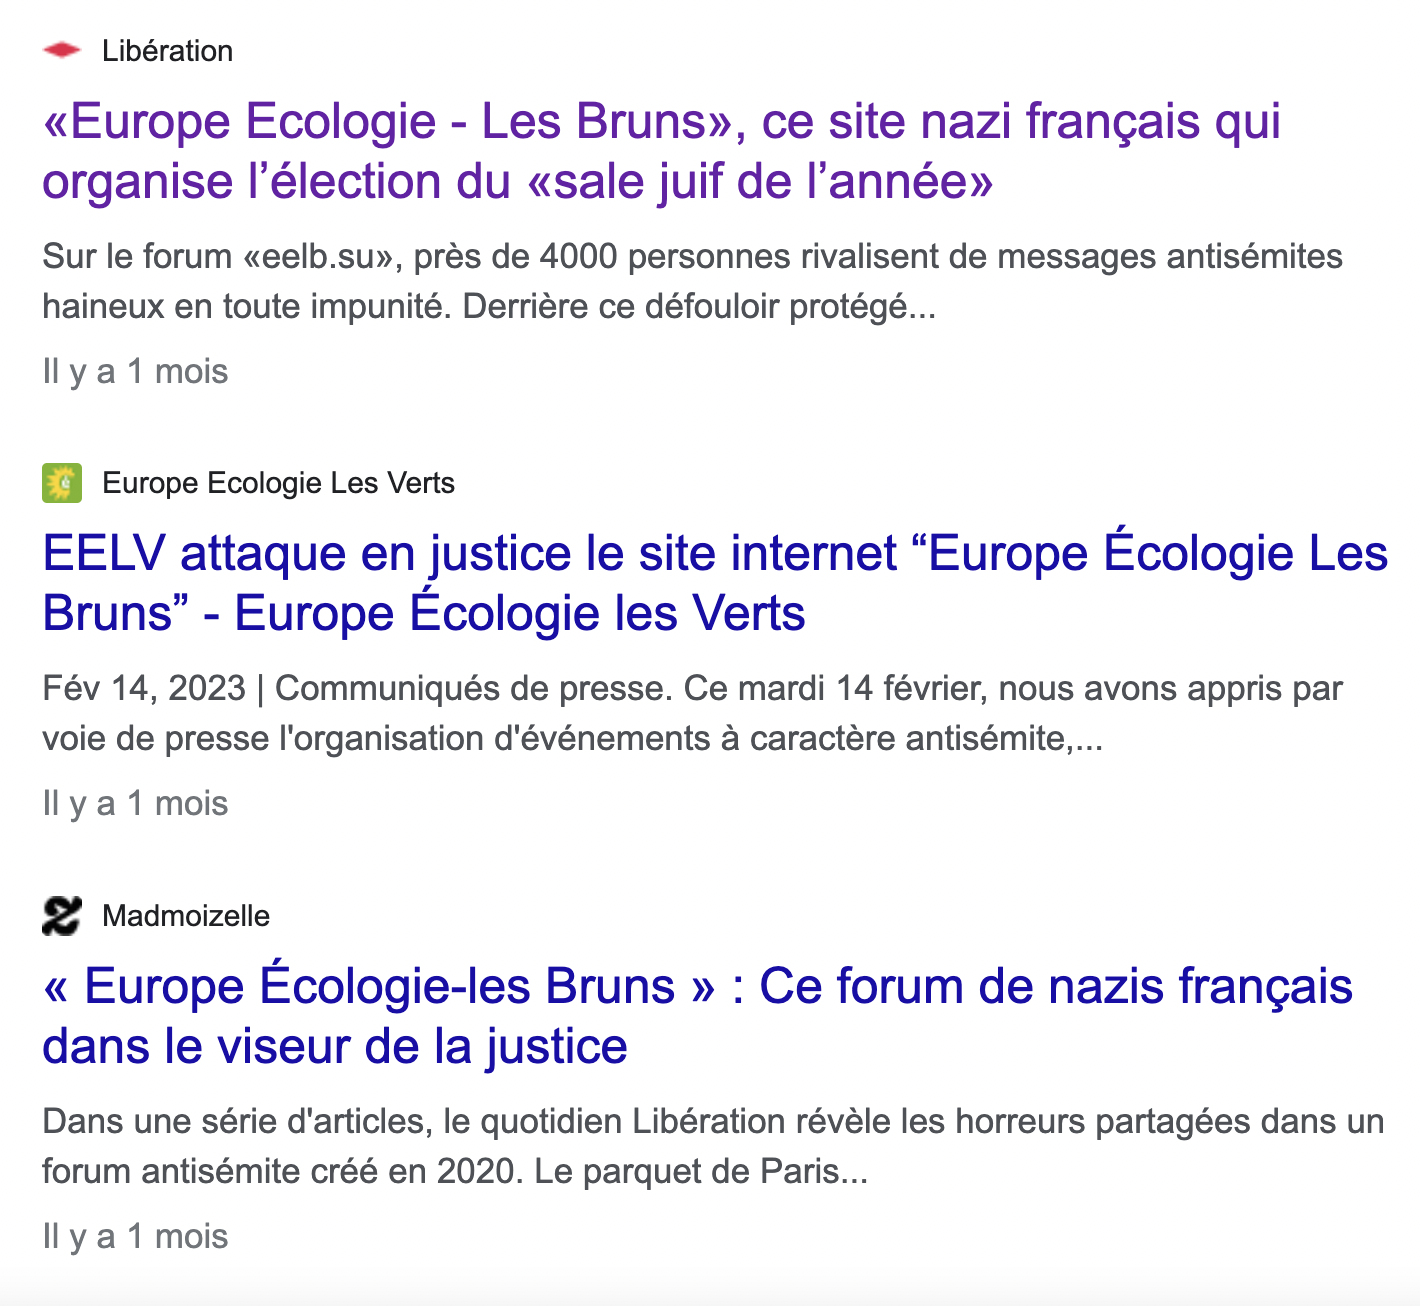
Task: Click 'Le parquet de Paris...' snippet ending
Action: pyautogui.click(x=701, y=1171)
